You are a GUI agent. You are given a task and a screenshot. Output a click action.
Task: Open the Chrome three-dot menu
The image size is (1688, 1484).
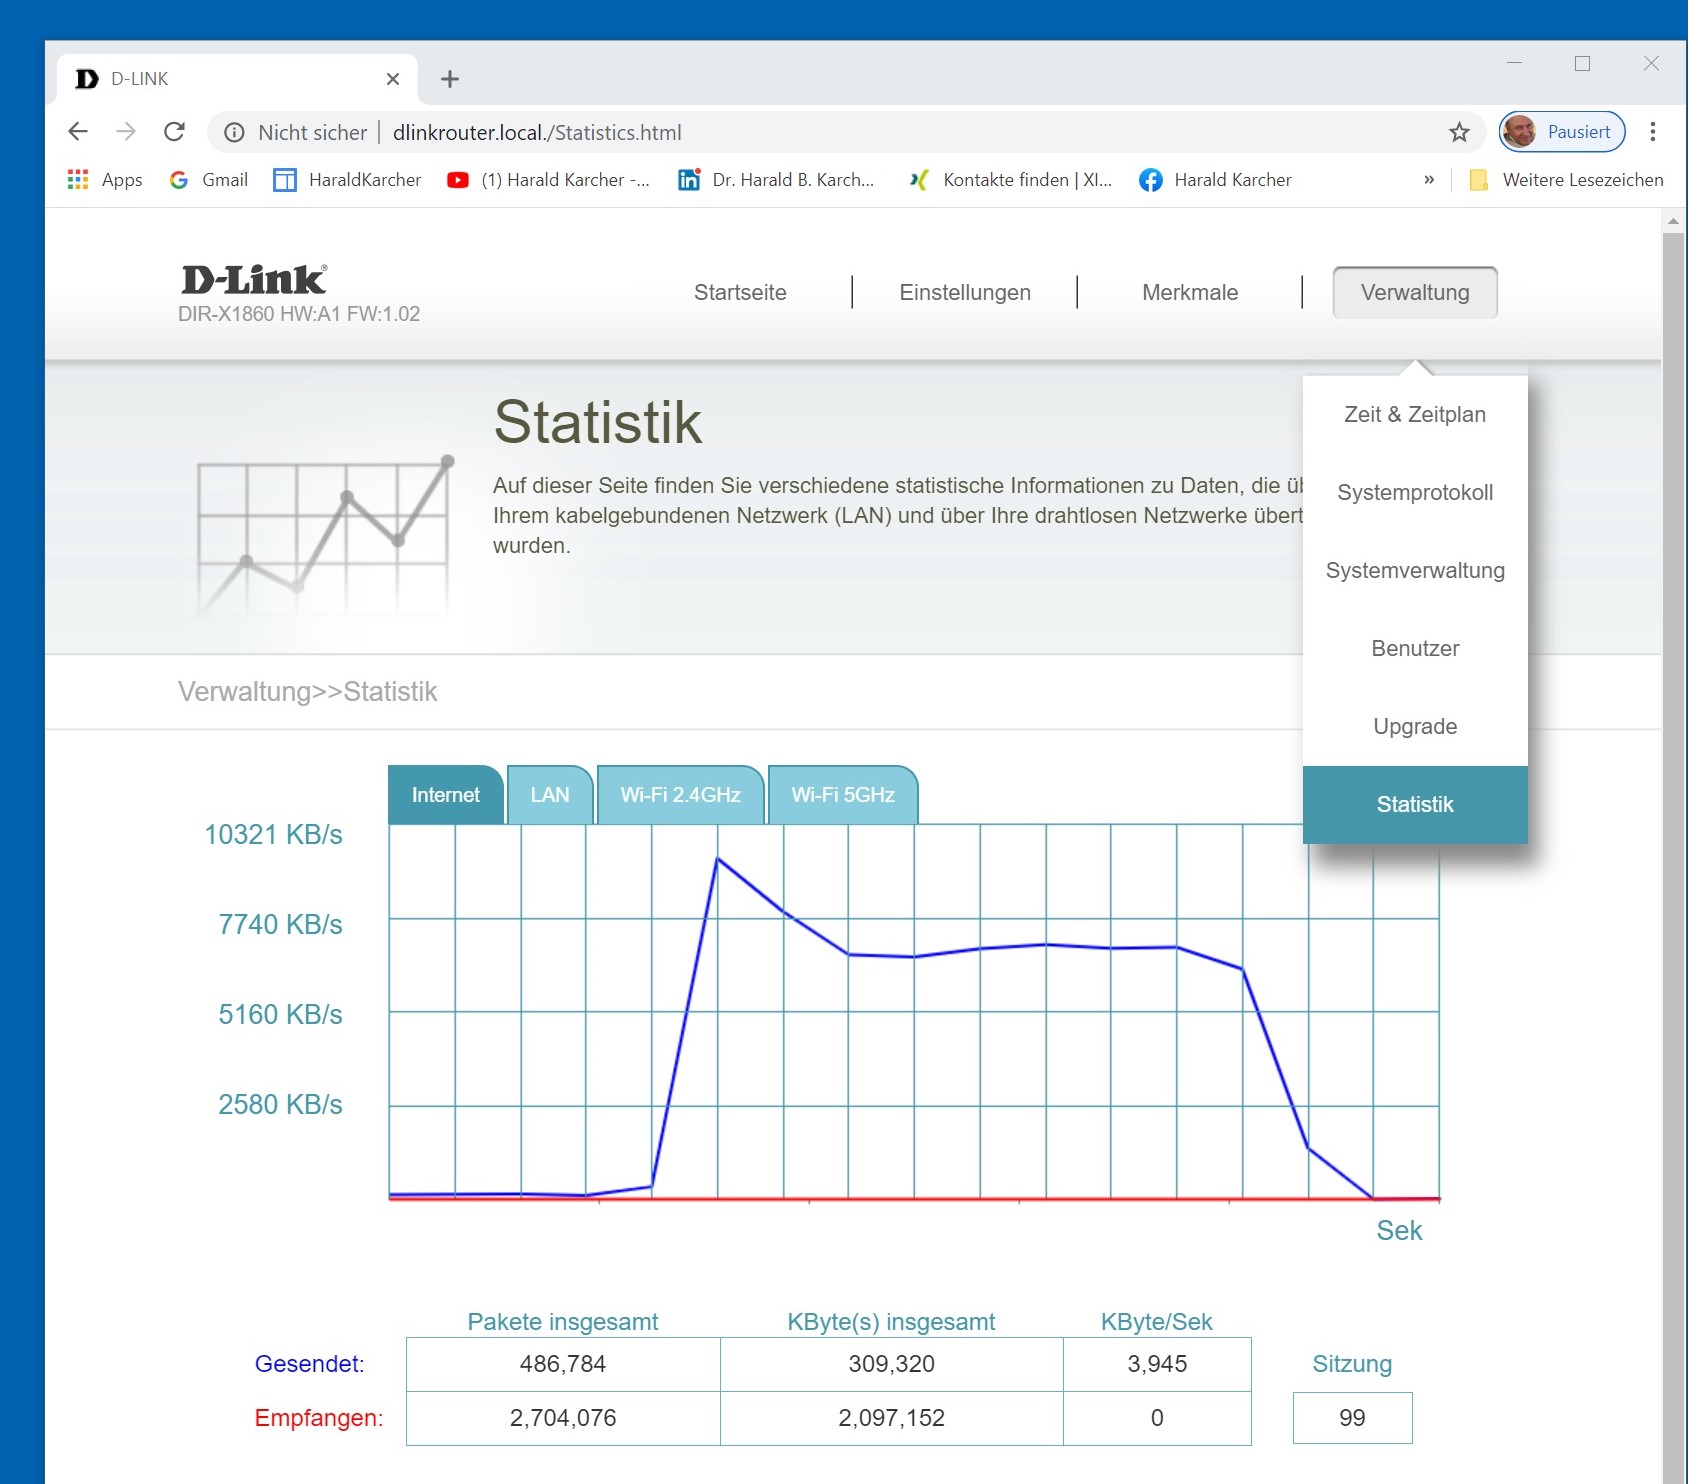[1652, 132]
